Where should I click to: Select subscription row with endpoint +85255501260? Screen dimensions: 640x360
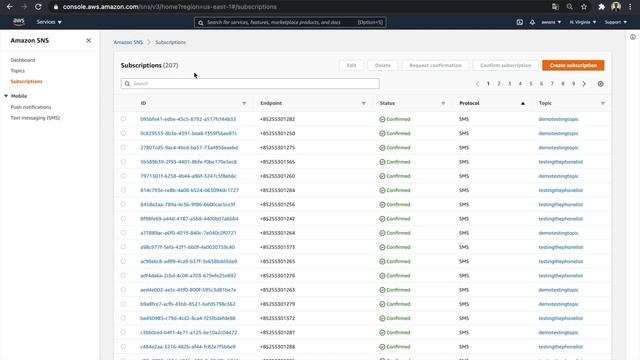click(123, 176)
